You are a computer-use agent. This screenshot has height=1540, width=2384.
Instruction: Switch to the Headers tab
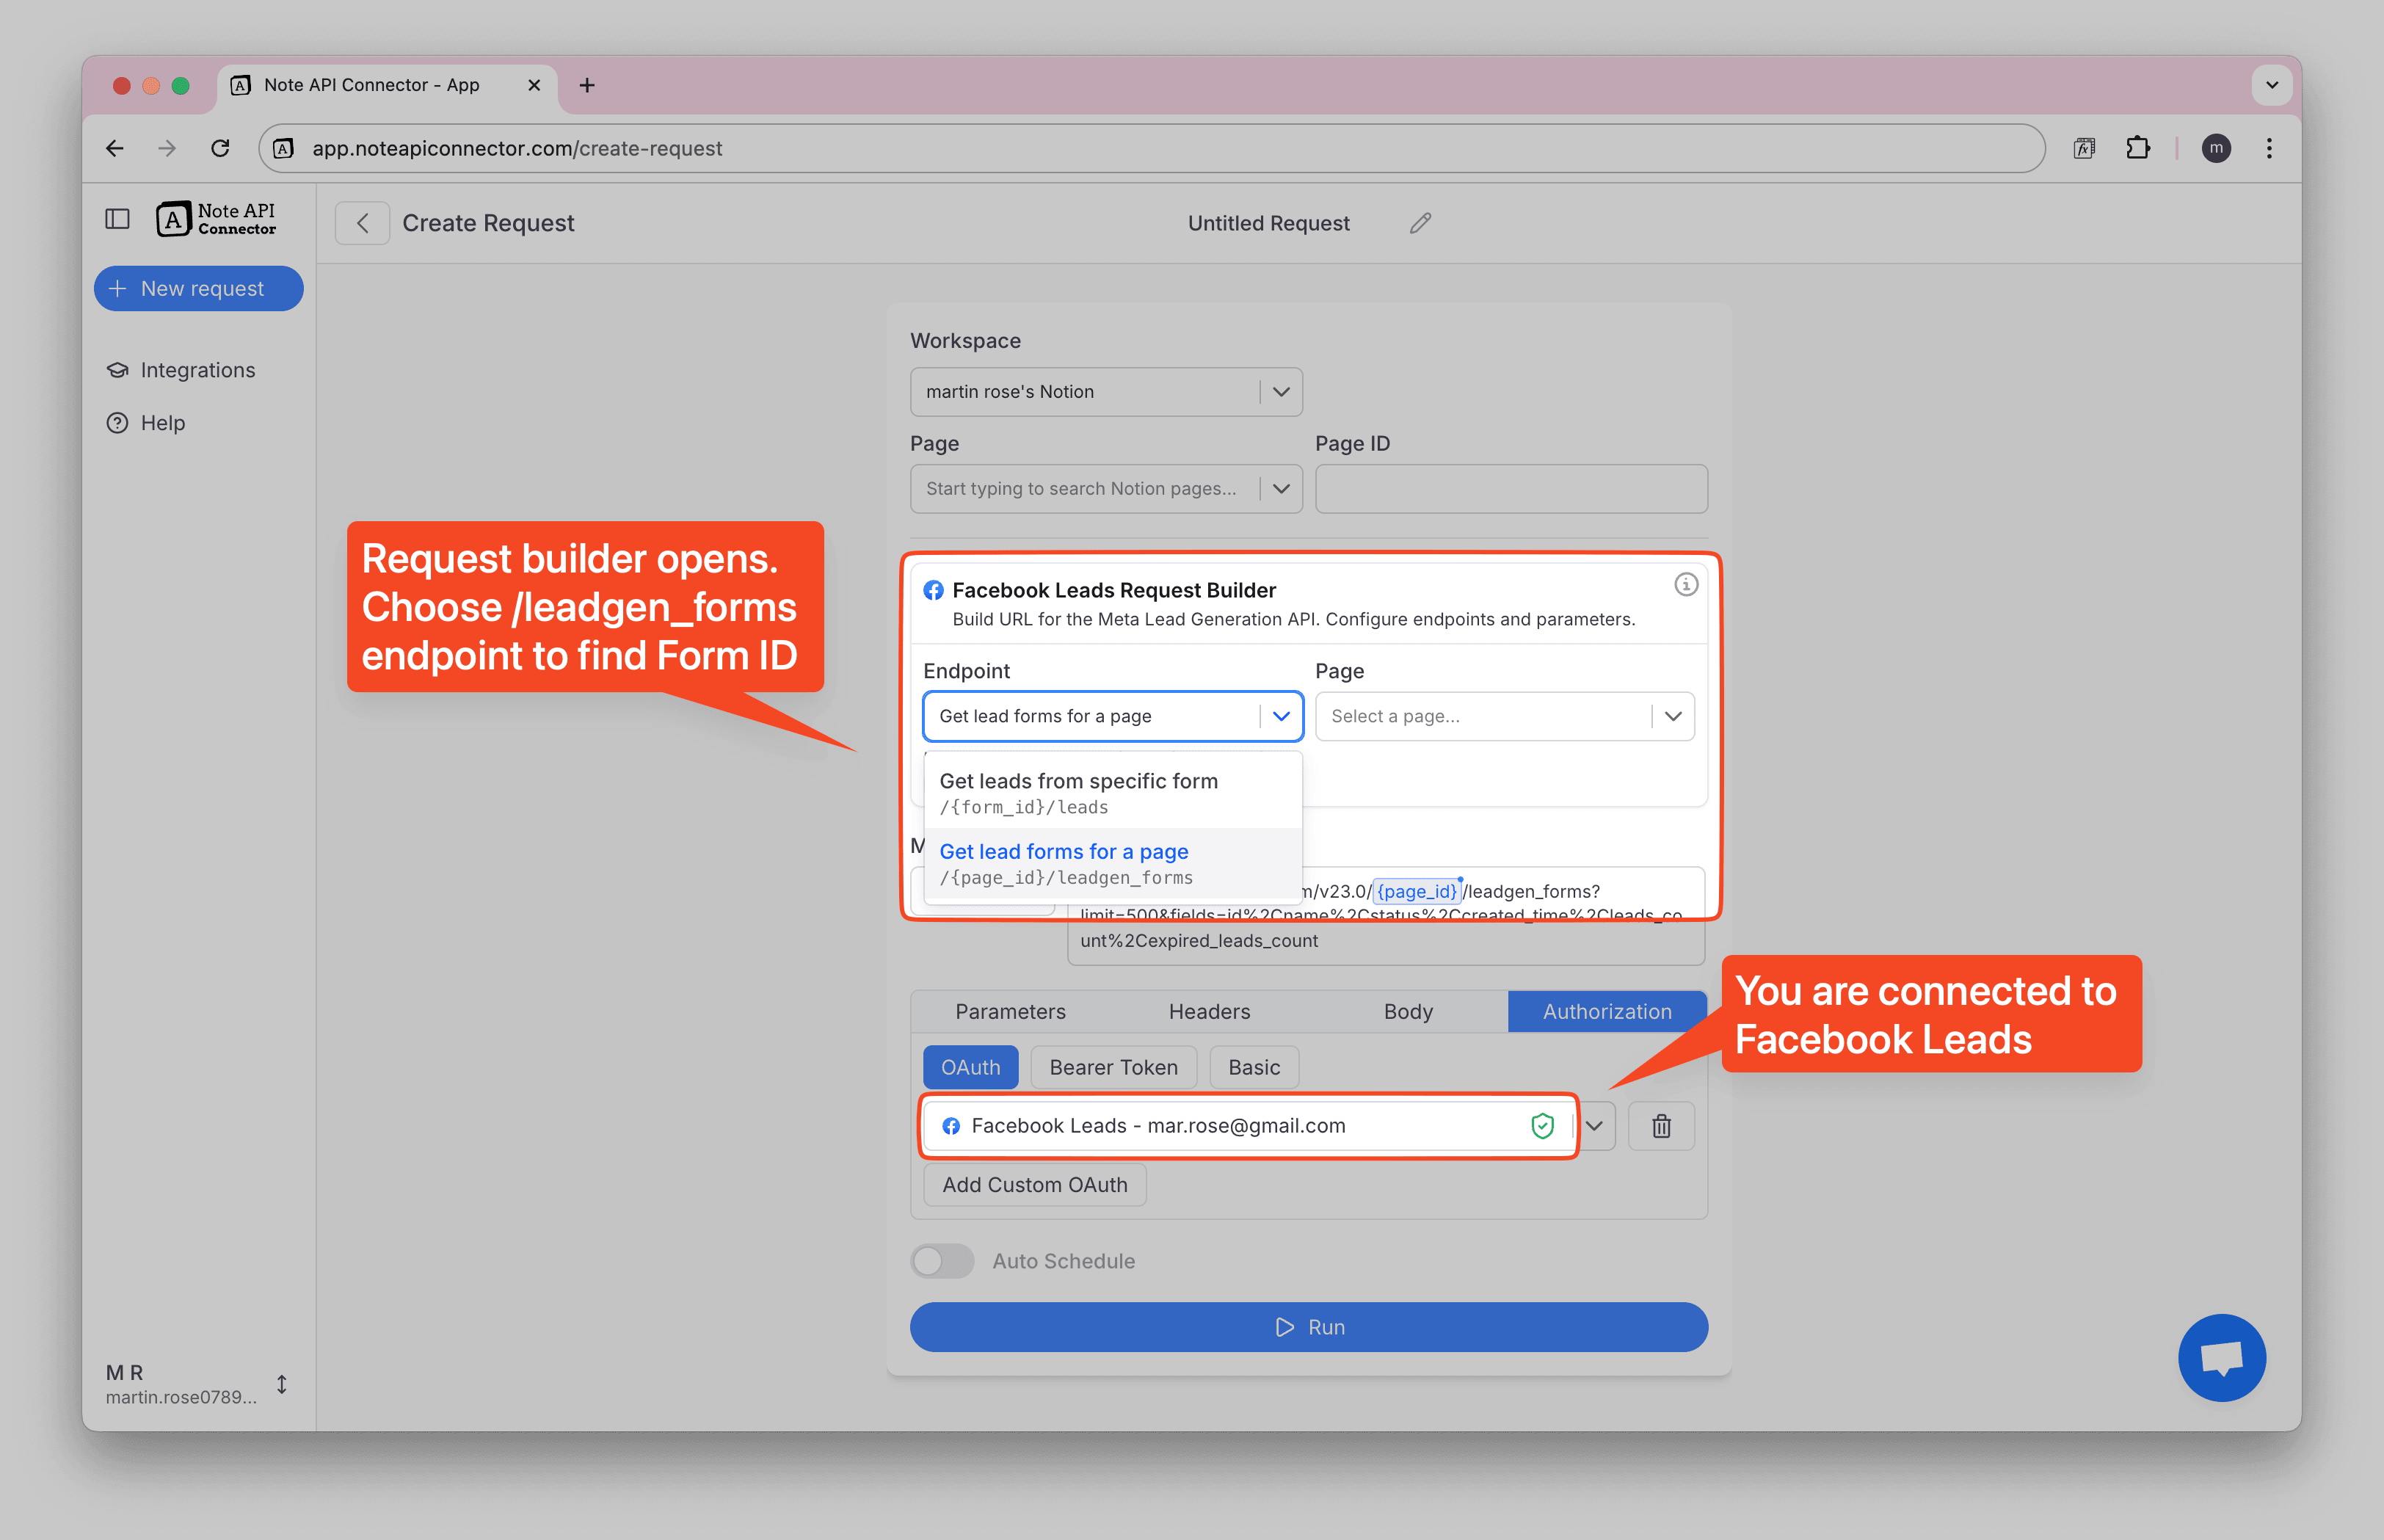pos(1209,1011)
